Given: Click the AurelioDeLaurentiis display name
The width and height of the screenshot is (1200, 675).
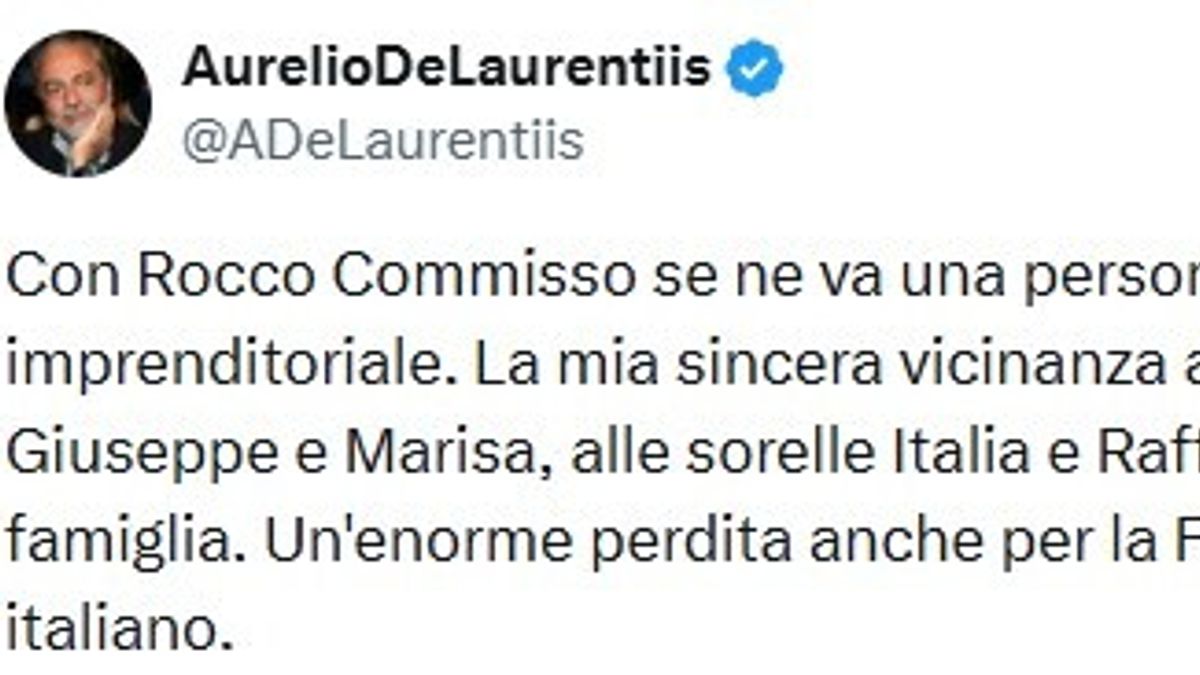Looking at the screenshot, I should click(x=447, y=67).
